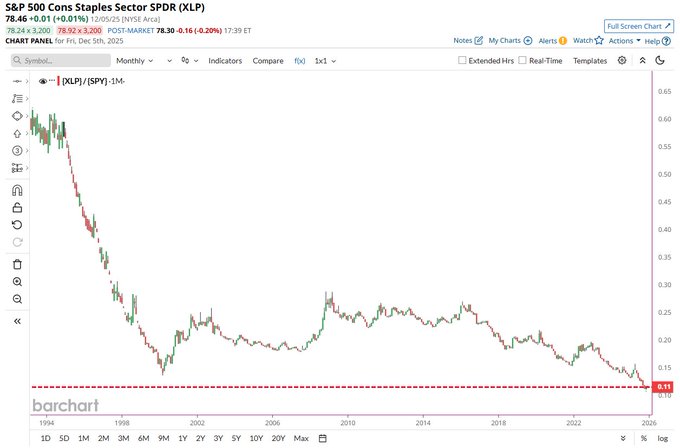Open the measurement and projection tools
This screenshot has height=448, width=680.
(x=17, y=168)
